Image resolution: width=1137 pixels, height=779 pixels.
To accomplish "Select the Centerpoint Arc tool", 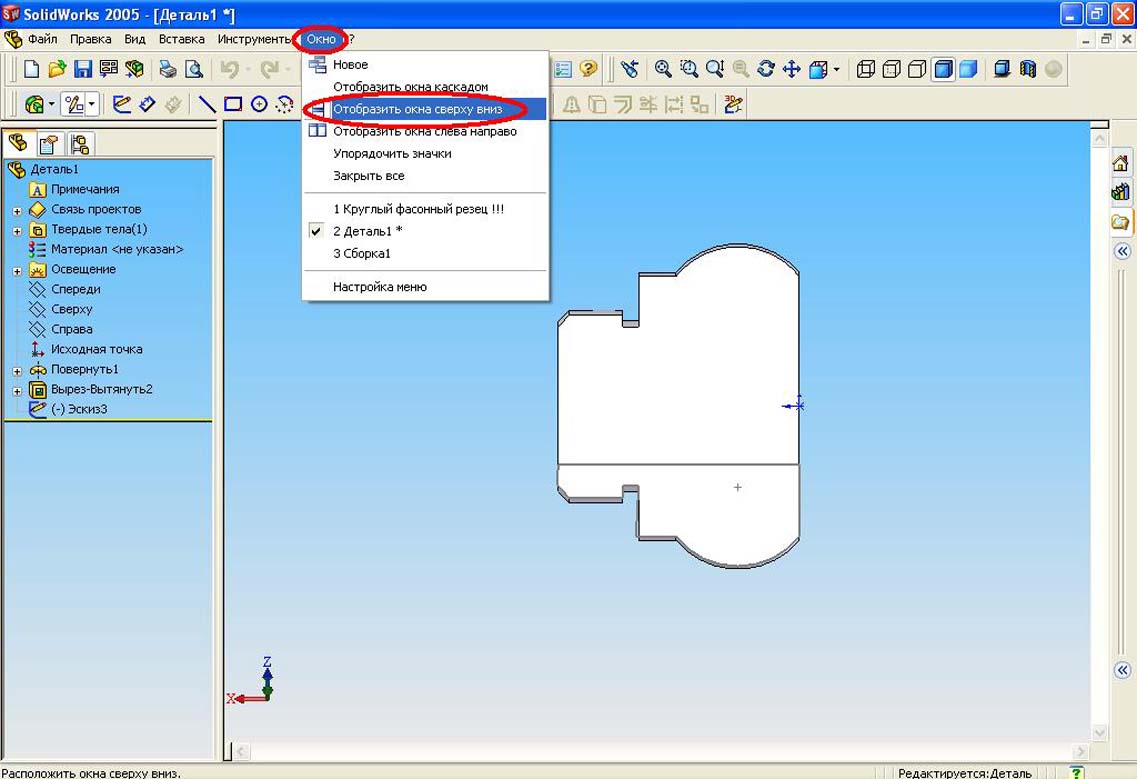I will 284,104.
